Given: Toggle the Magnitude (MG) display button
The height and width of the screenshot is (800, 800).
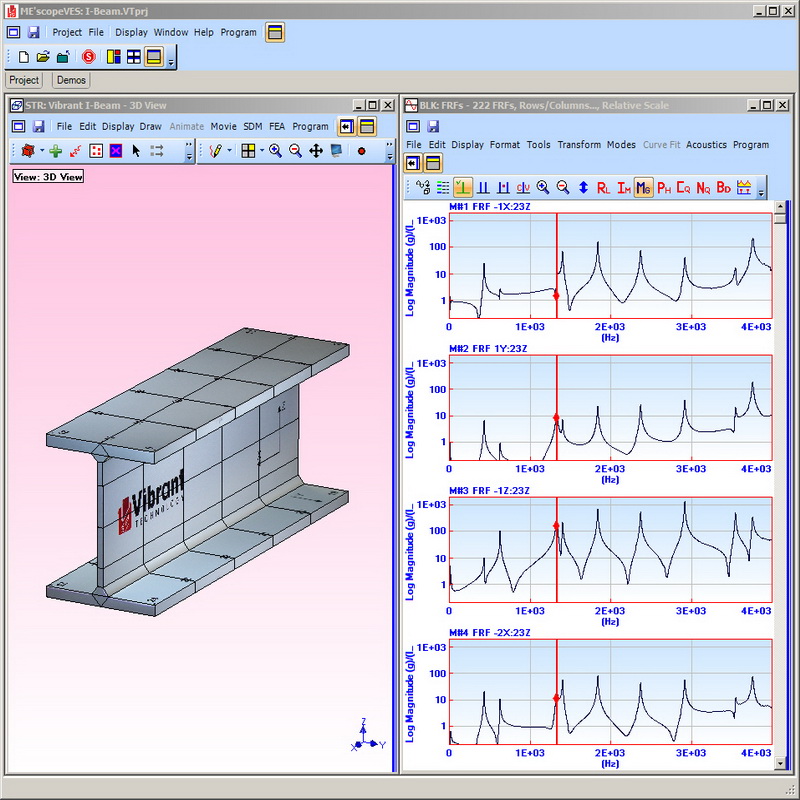Looking at the screenshot, I should (643, 187).
